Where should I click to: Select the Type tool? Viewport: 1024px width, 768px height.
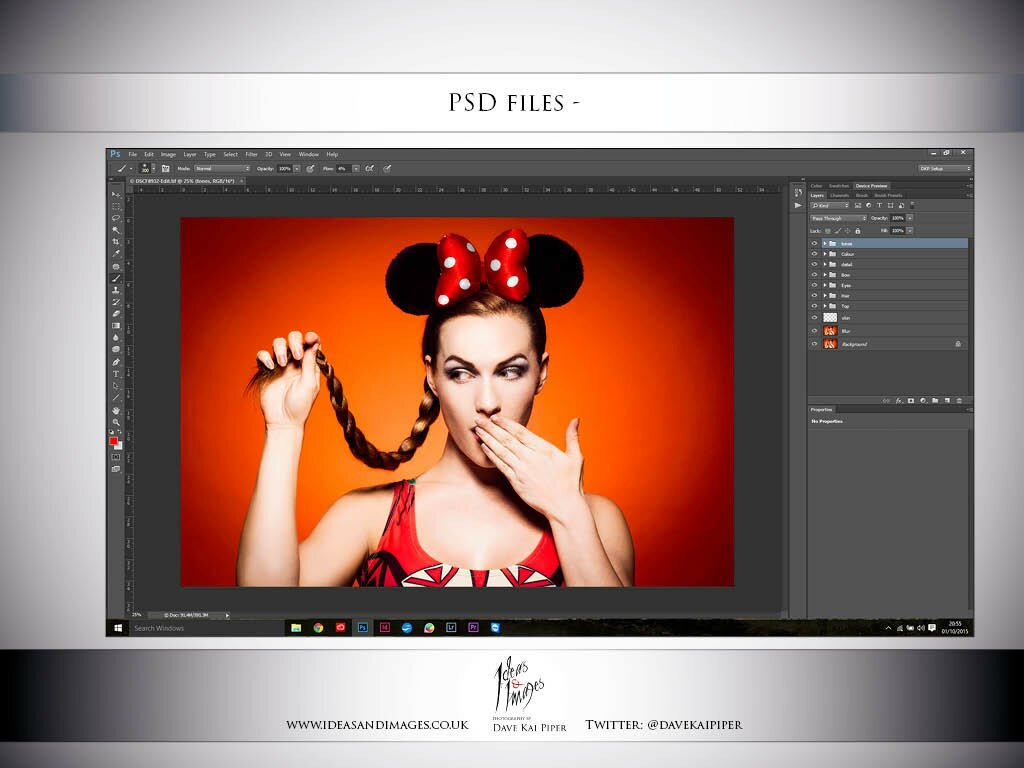point(116,374)
